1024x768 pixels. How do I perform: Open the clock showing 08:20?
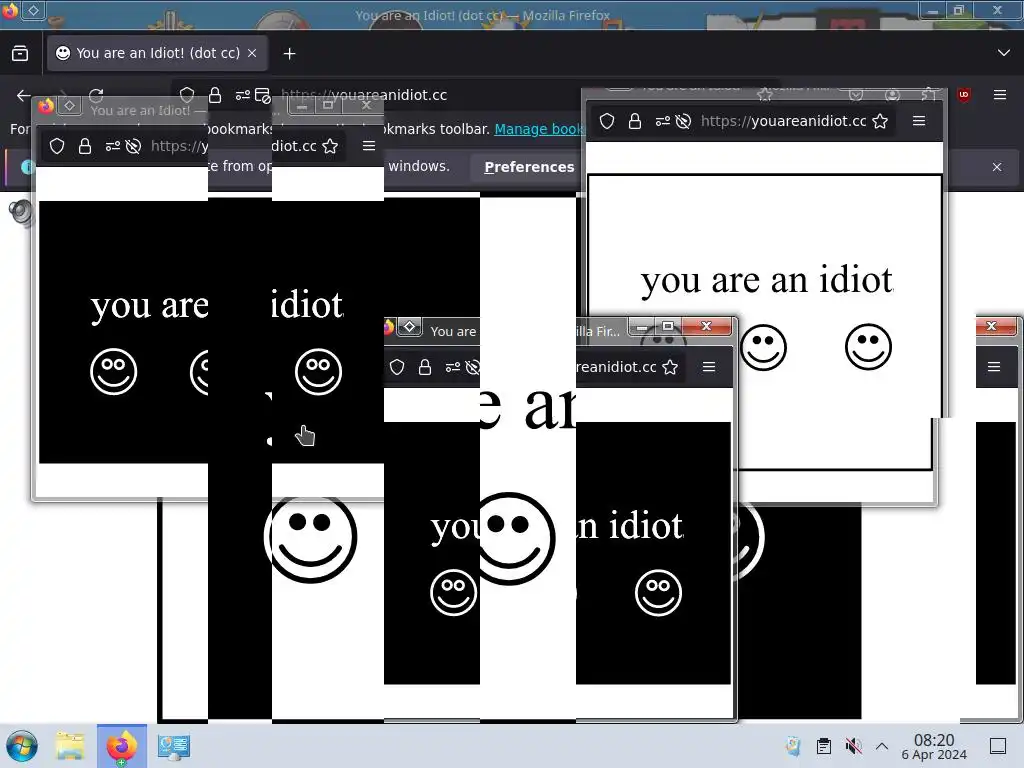click(x=934, y=746)
